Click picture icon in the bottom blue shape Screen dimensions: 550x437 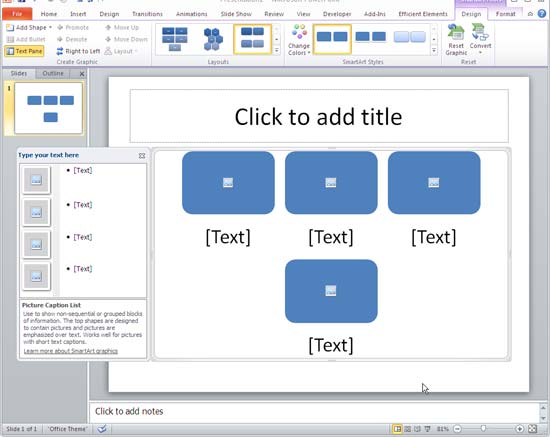331,291
